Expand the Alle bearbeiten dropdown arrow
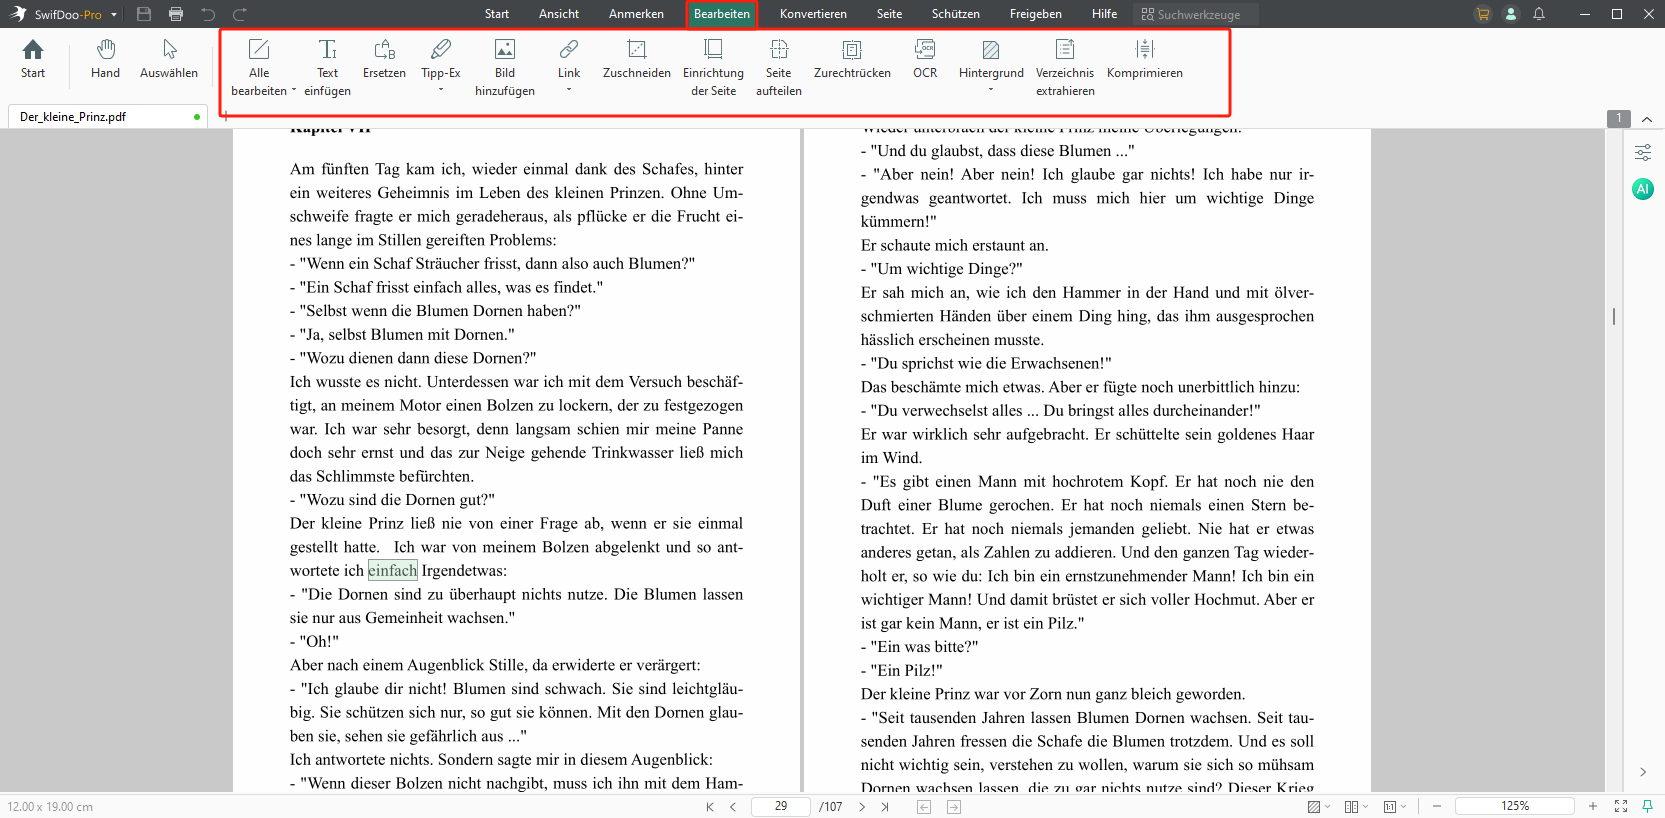 [x=294, y=90]
